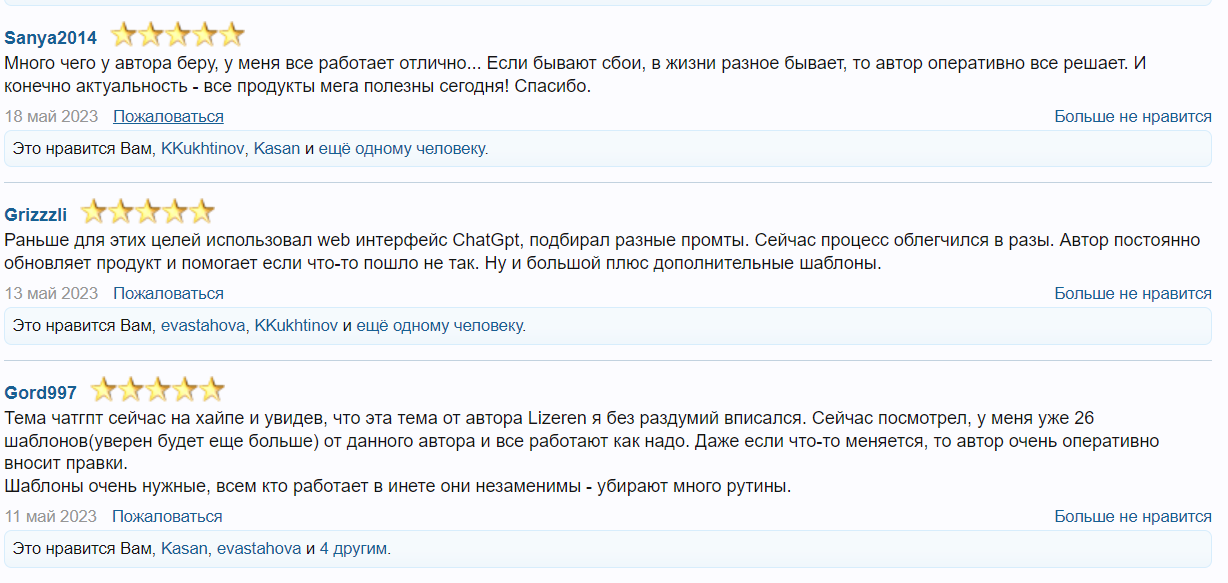Click the star rating beside Sanya2014
The height and width of the screenshot is (583, 1228).
[x=177, y=36]
